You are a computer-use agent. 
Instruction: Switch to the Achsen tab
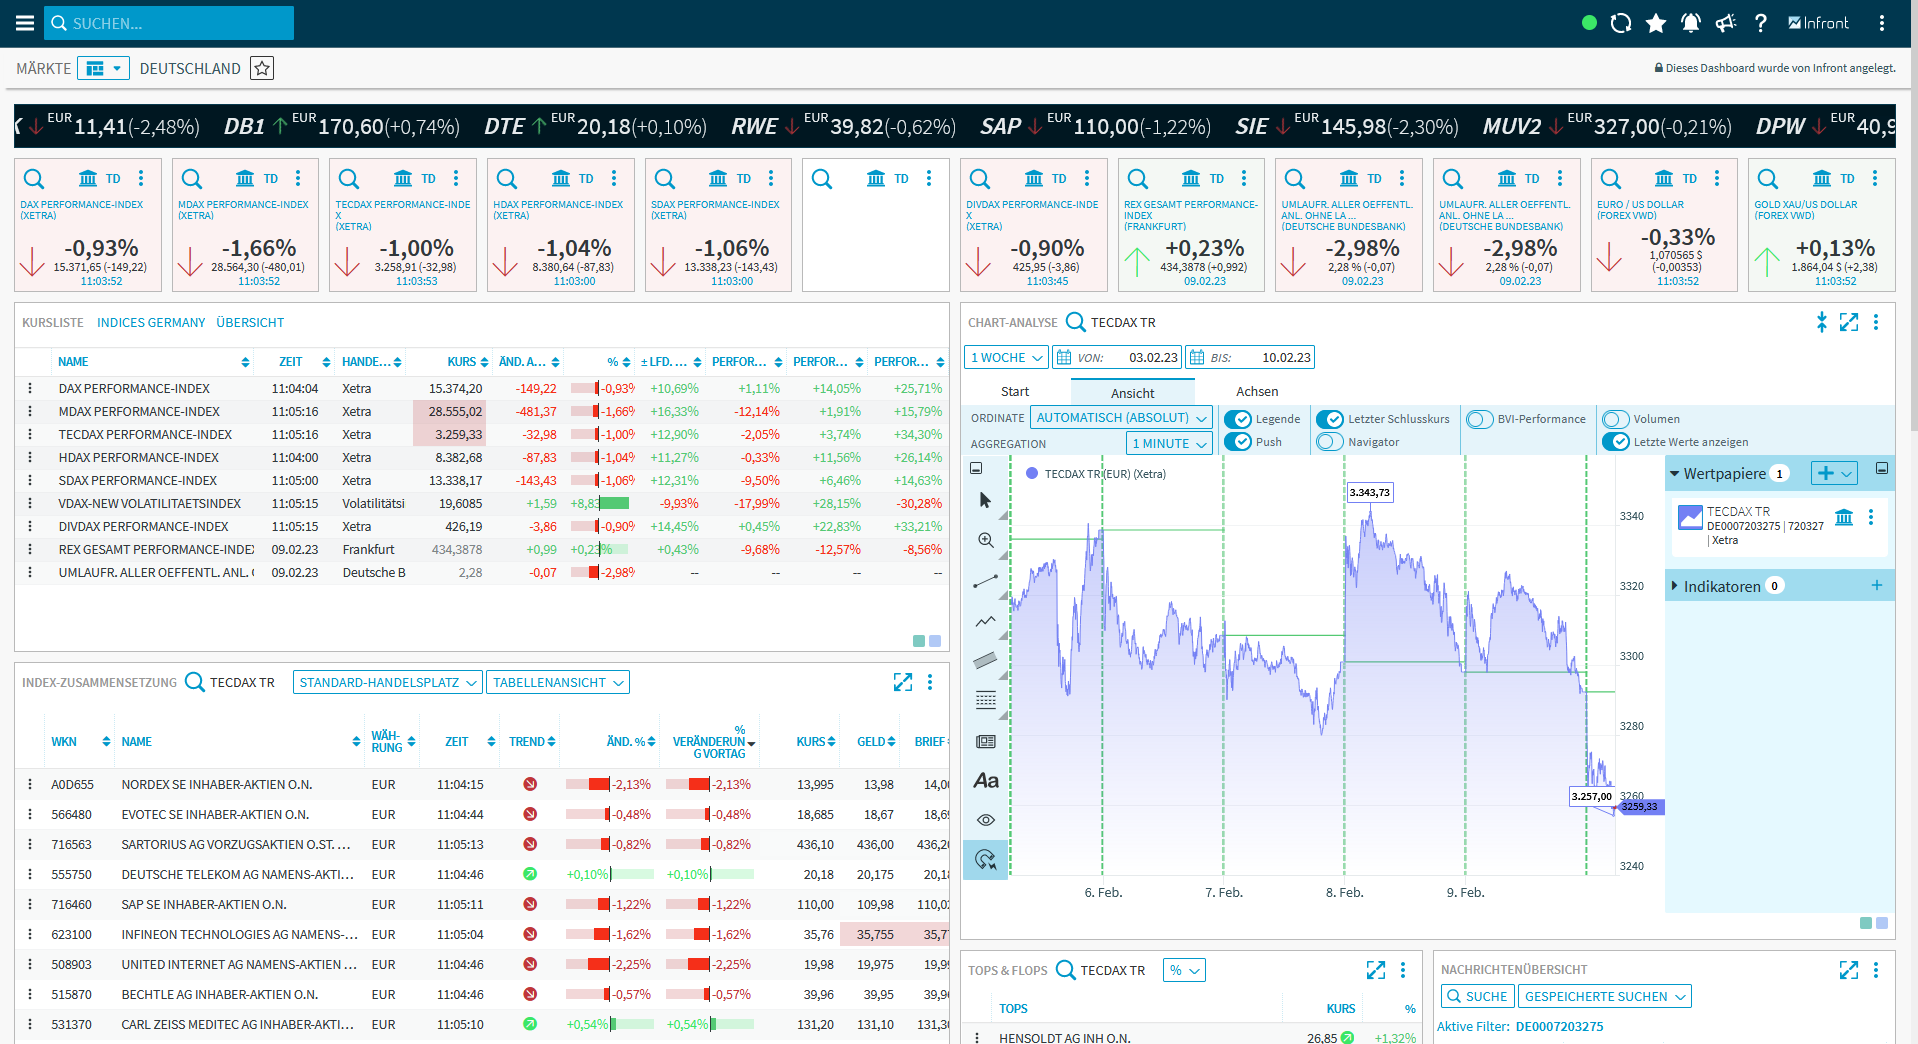tap(1256, 392)
